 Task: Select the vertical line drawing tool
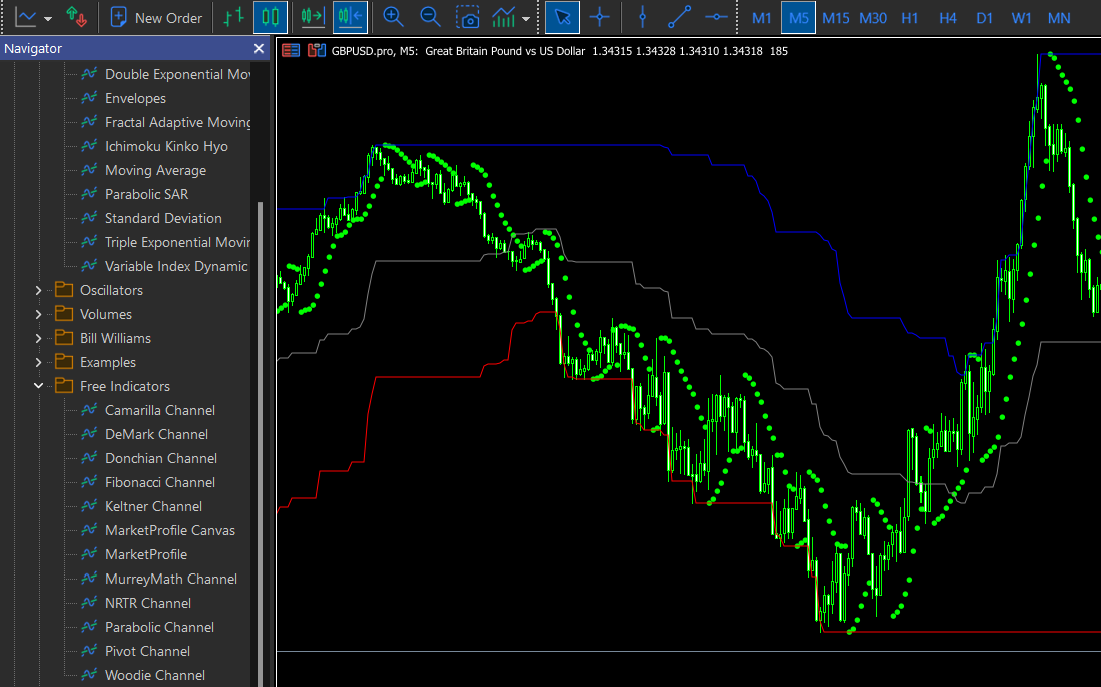click(642, 18)
